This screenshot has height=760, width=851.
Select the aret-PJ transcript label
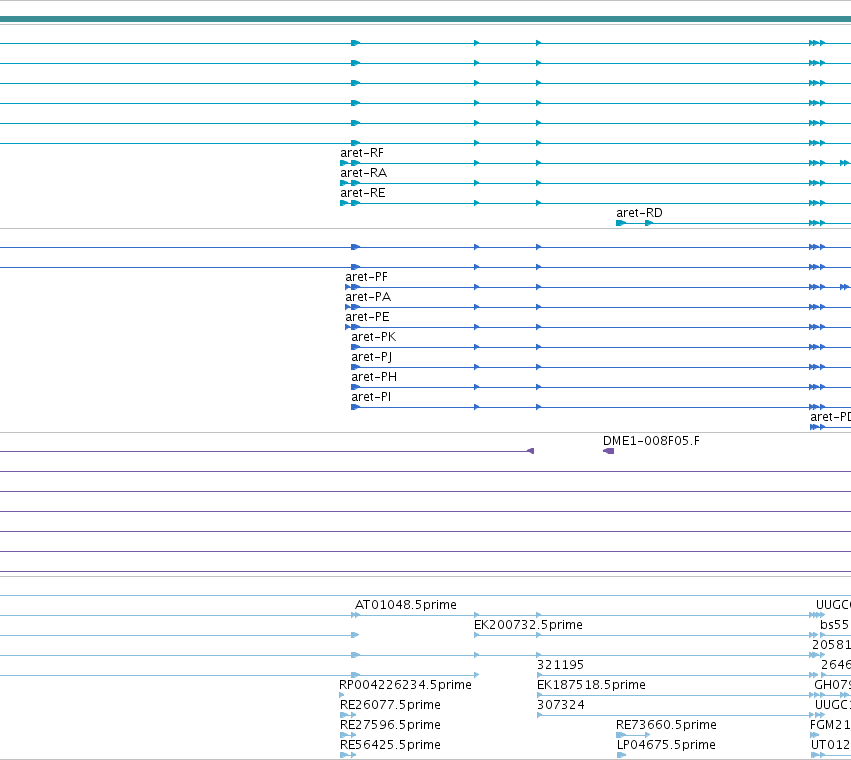(x=372, y=357)
